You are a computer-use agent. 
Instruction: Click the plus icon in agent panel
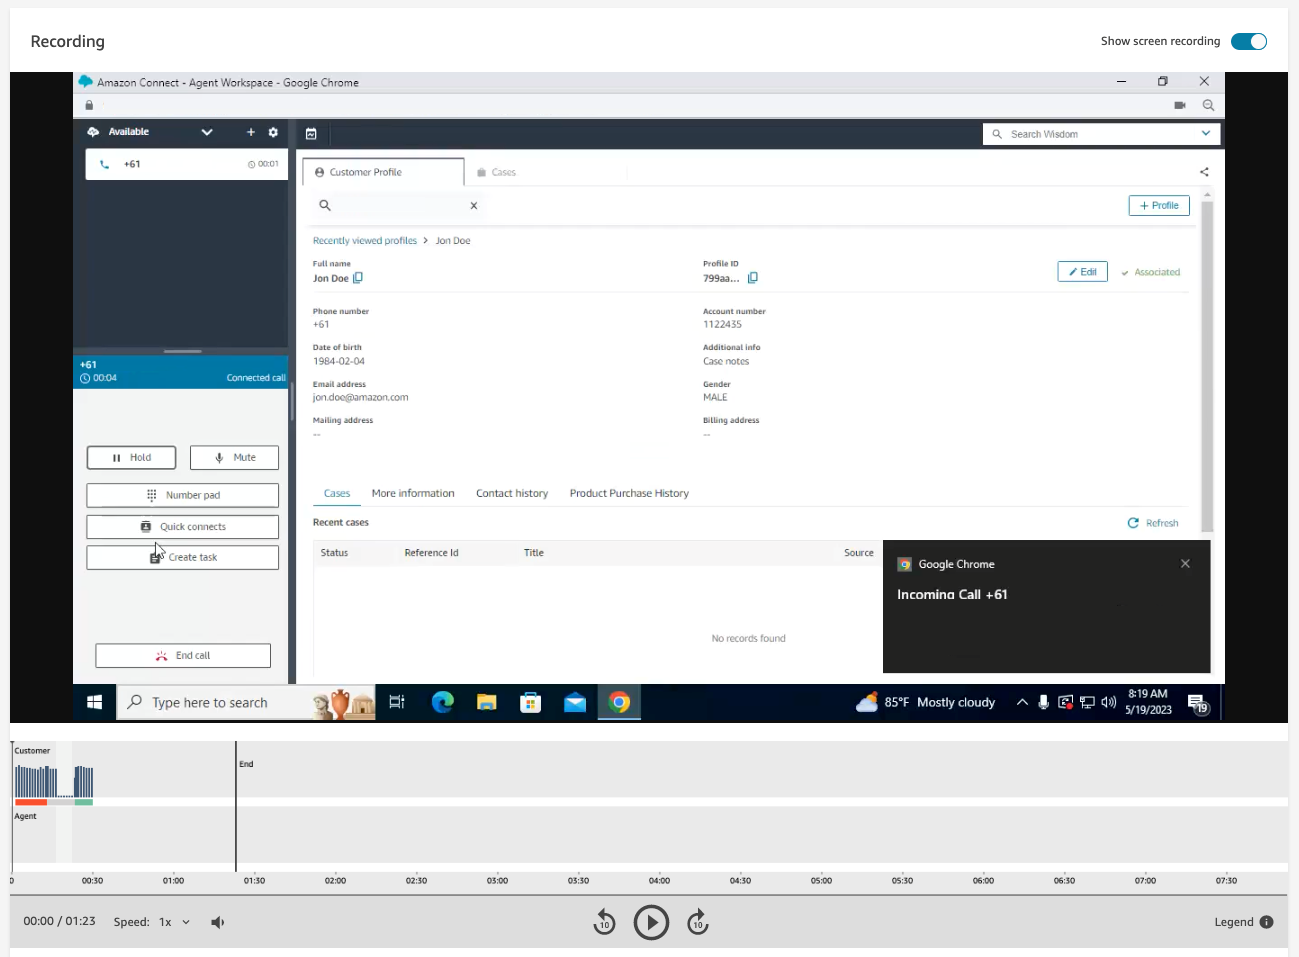coord(251,132)
